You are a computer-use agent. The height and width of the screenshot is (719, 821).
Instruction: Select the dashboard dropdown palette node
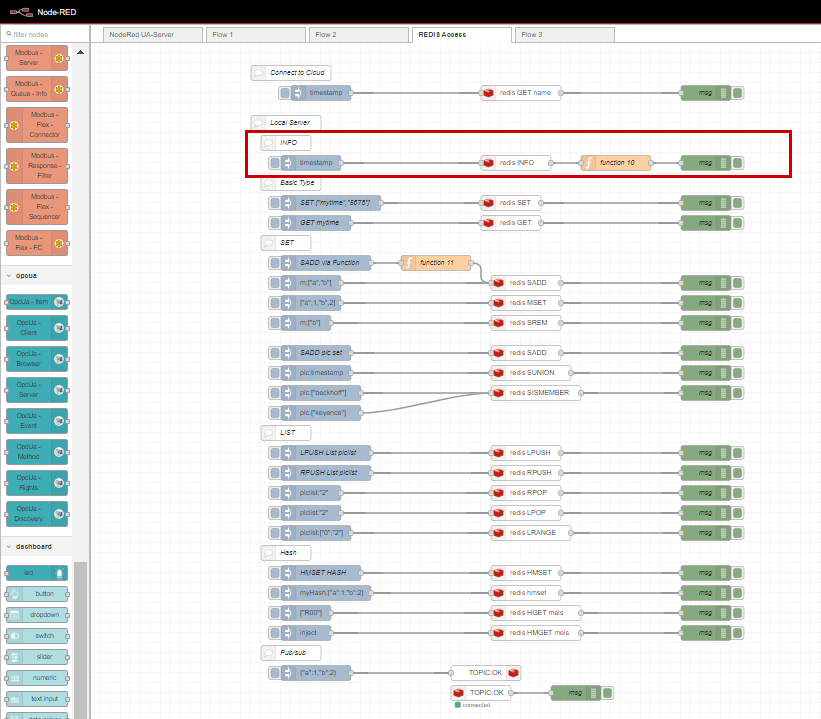click(x=37, y=615)
